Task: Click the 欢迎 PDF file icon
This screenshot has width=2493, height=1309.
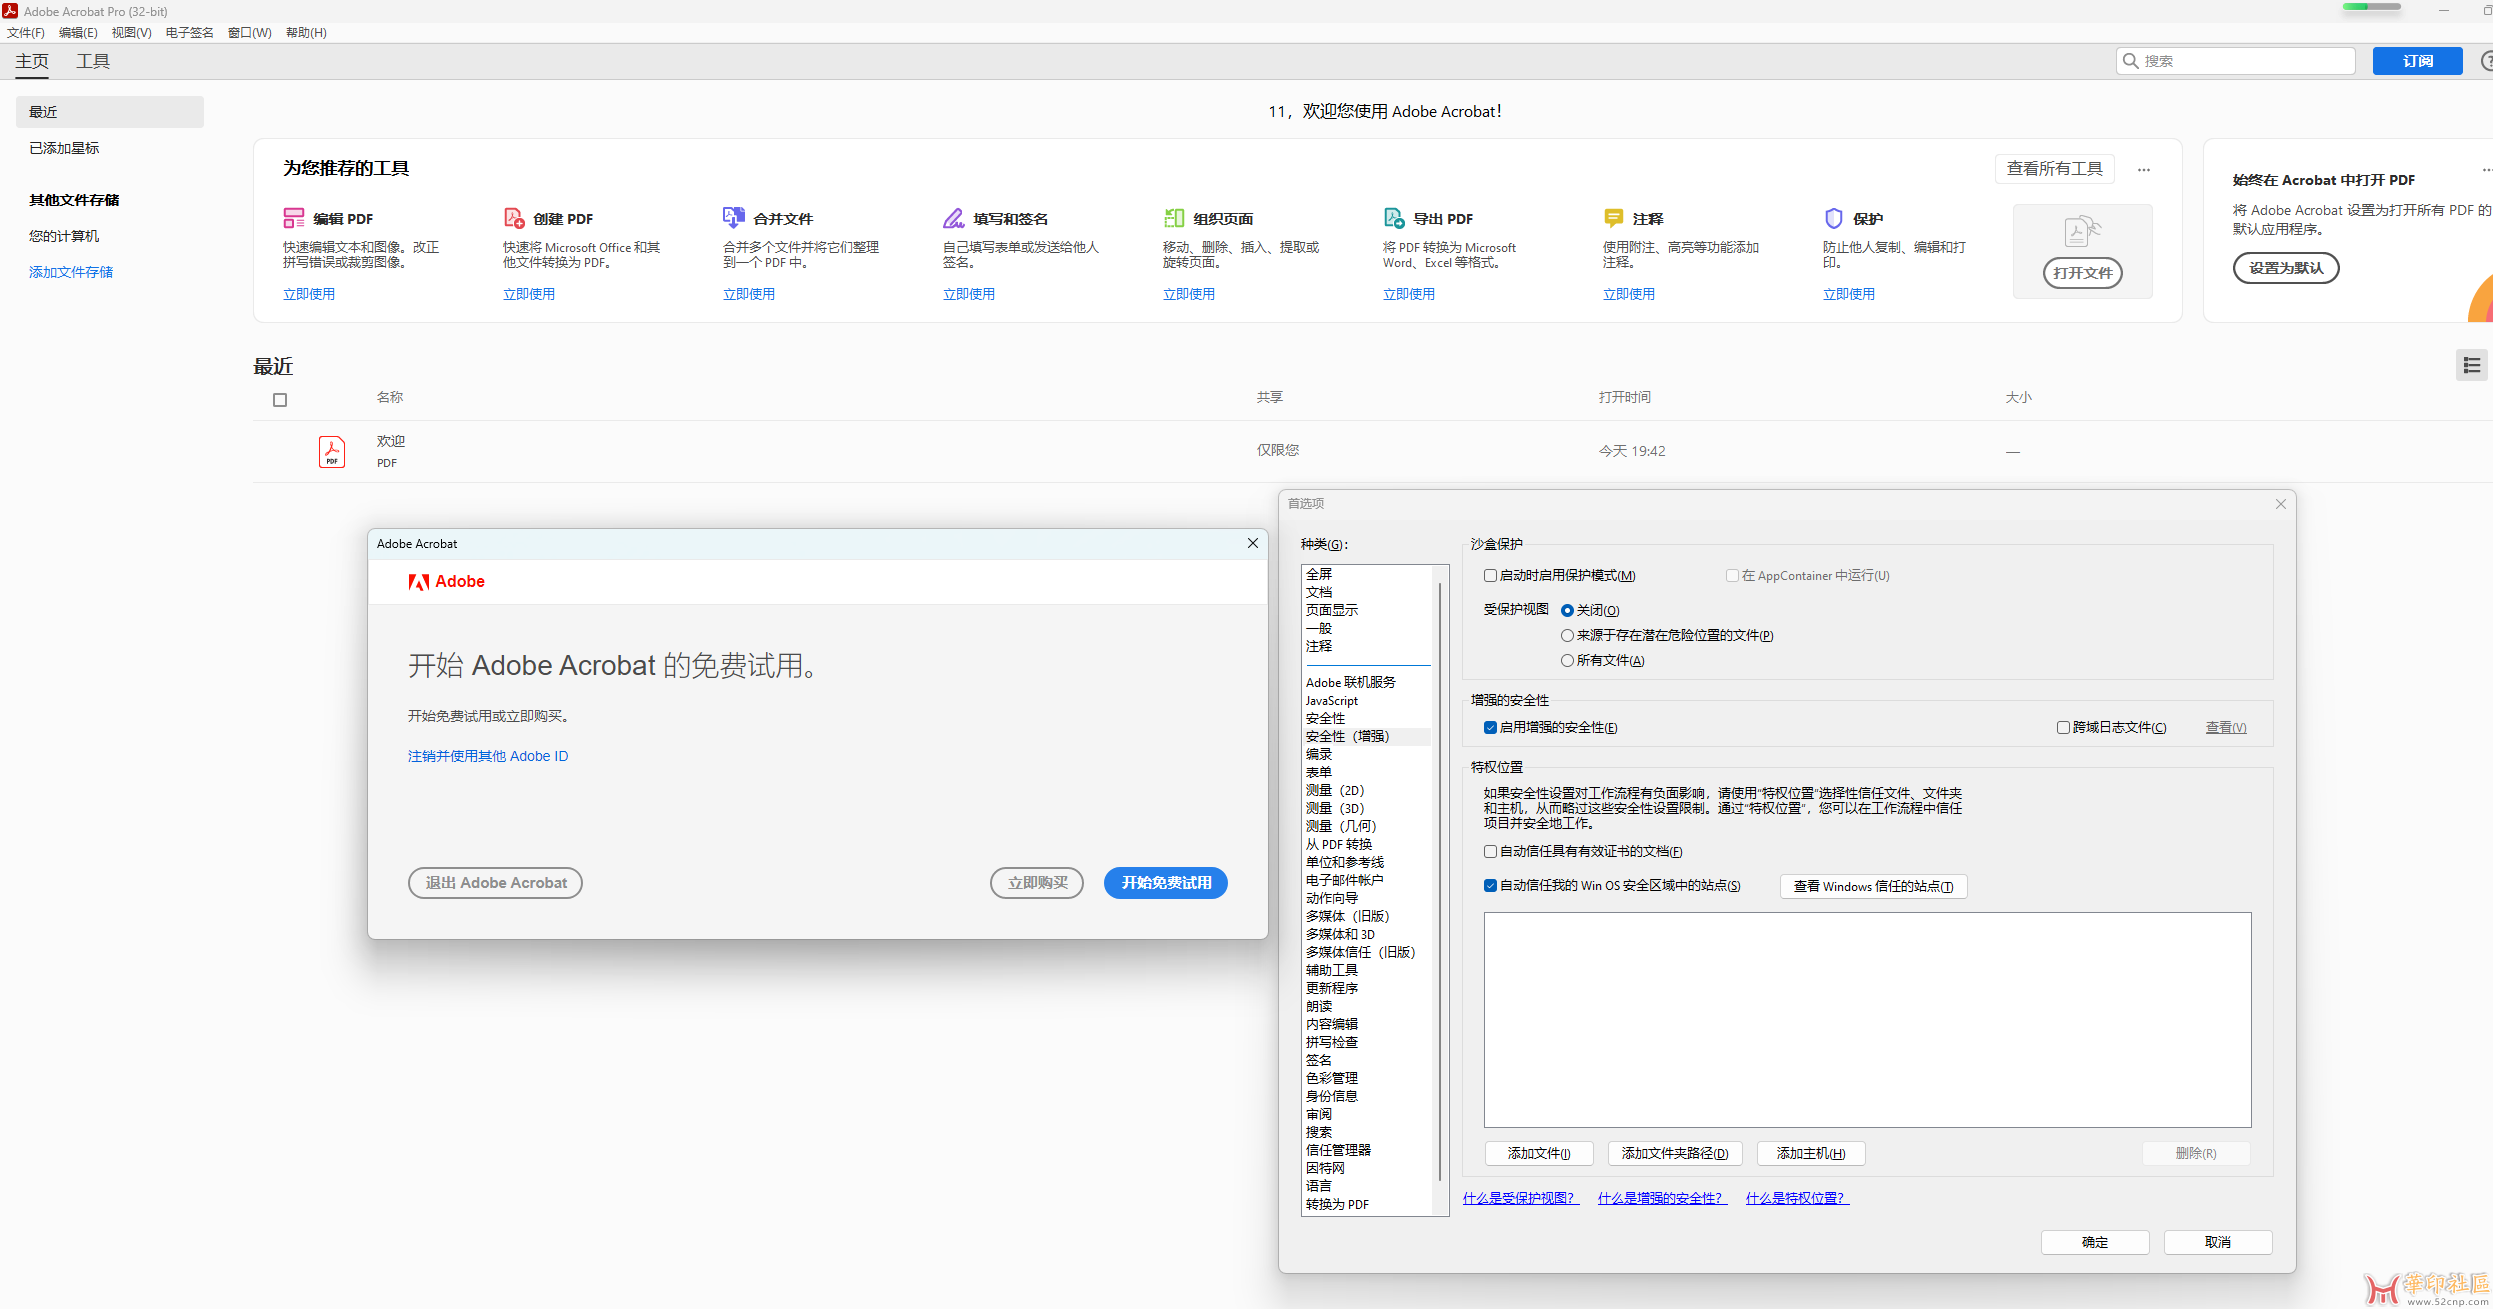Action: pyautogui.click(x=332, y=452)
